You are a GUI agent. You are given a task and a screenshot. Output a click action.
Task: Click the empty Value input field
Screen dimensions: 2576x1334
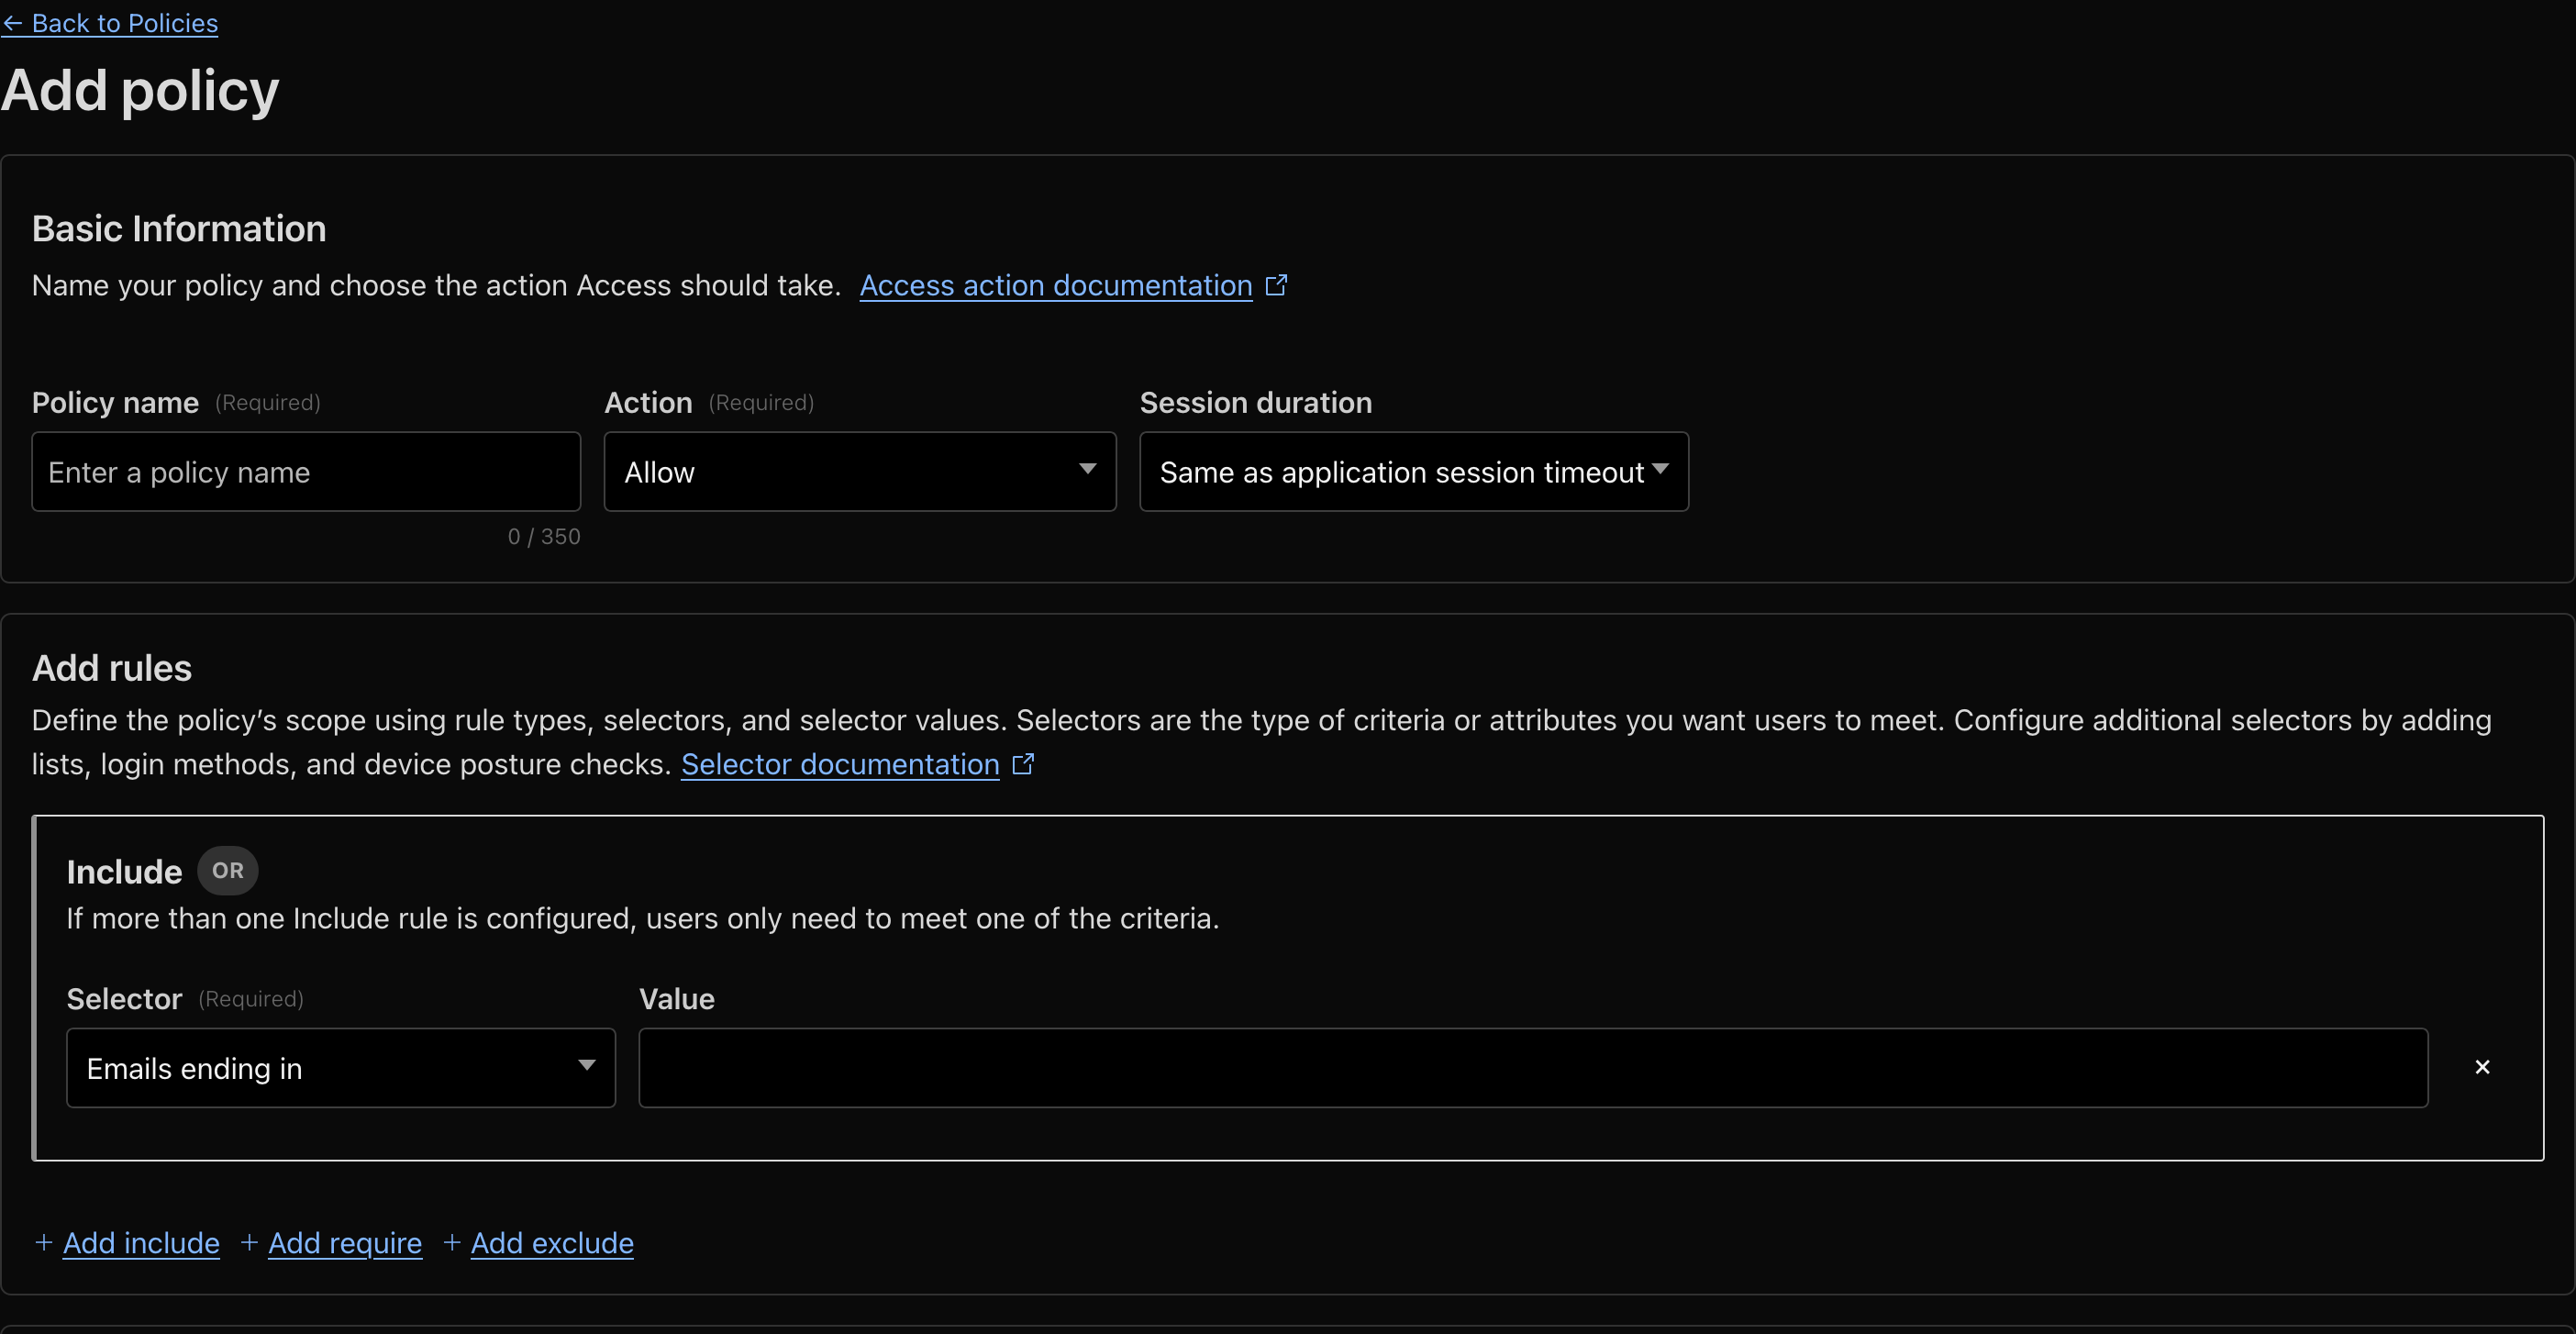pos(1530,1067)
